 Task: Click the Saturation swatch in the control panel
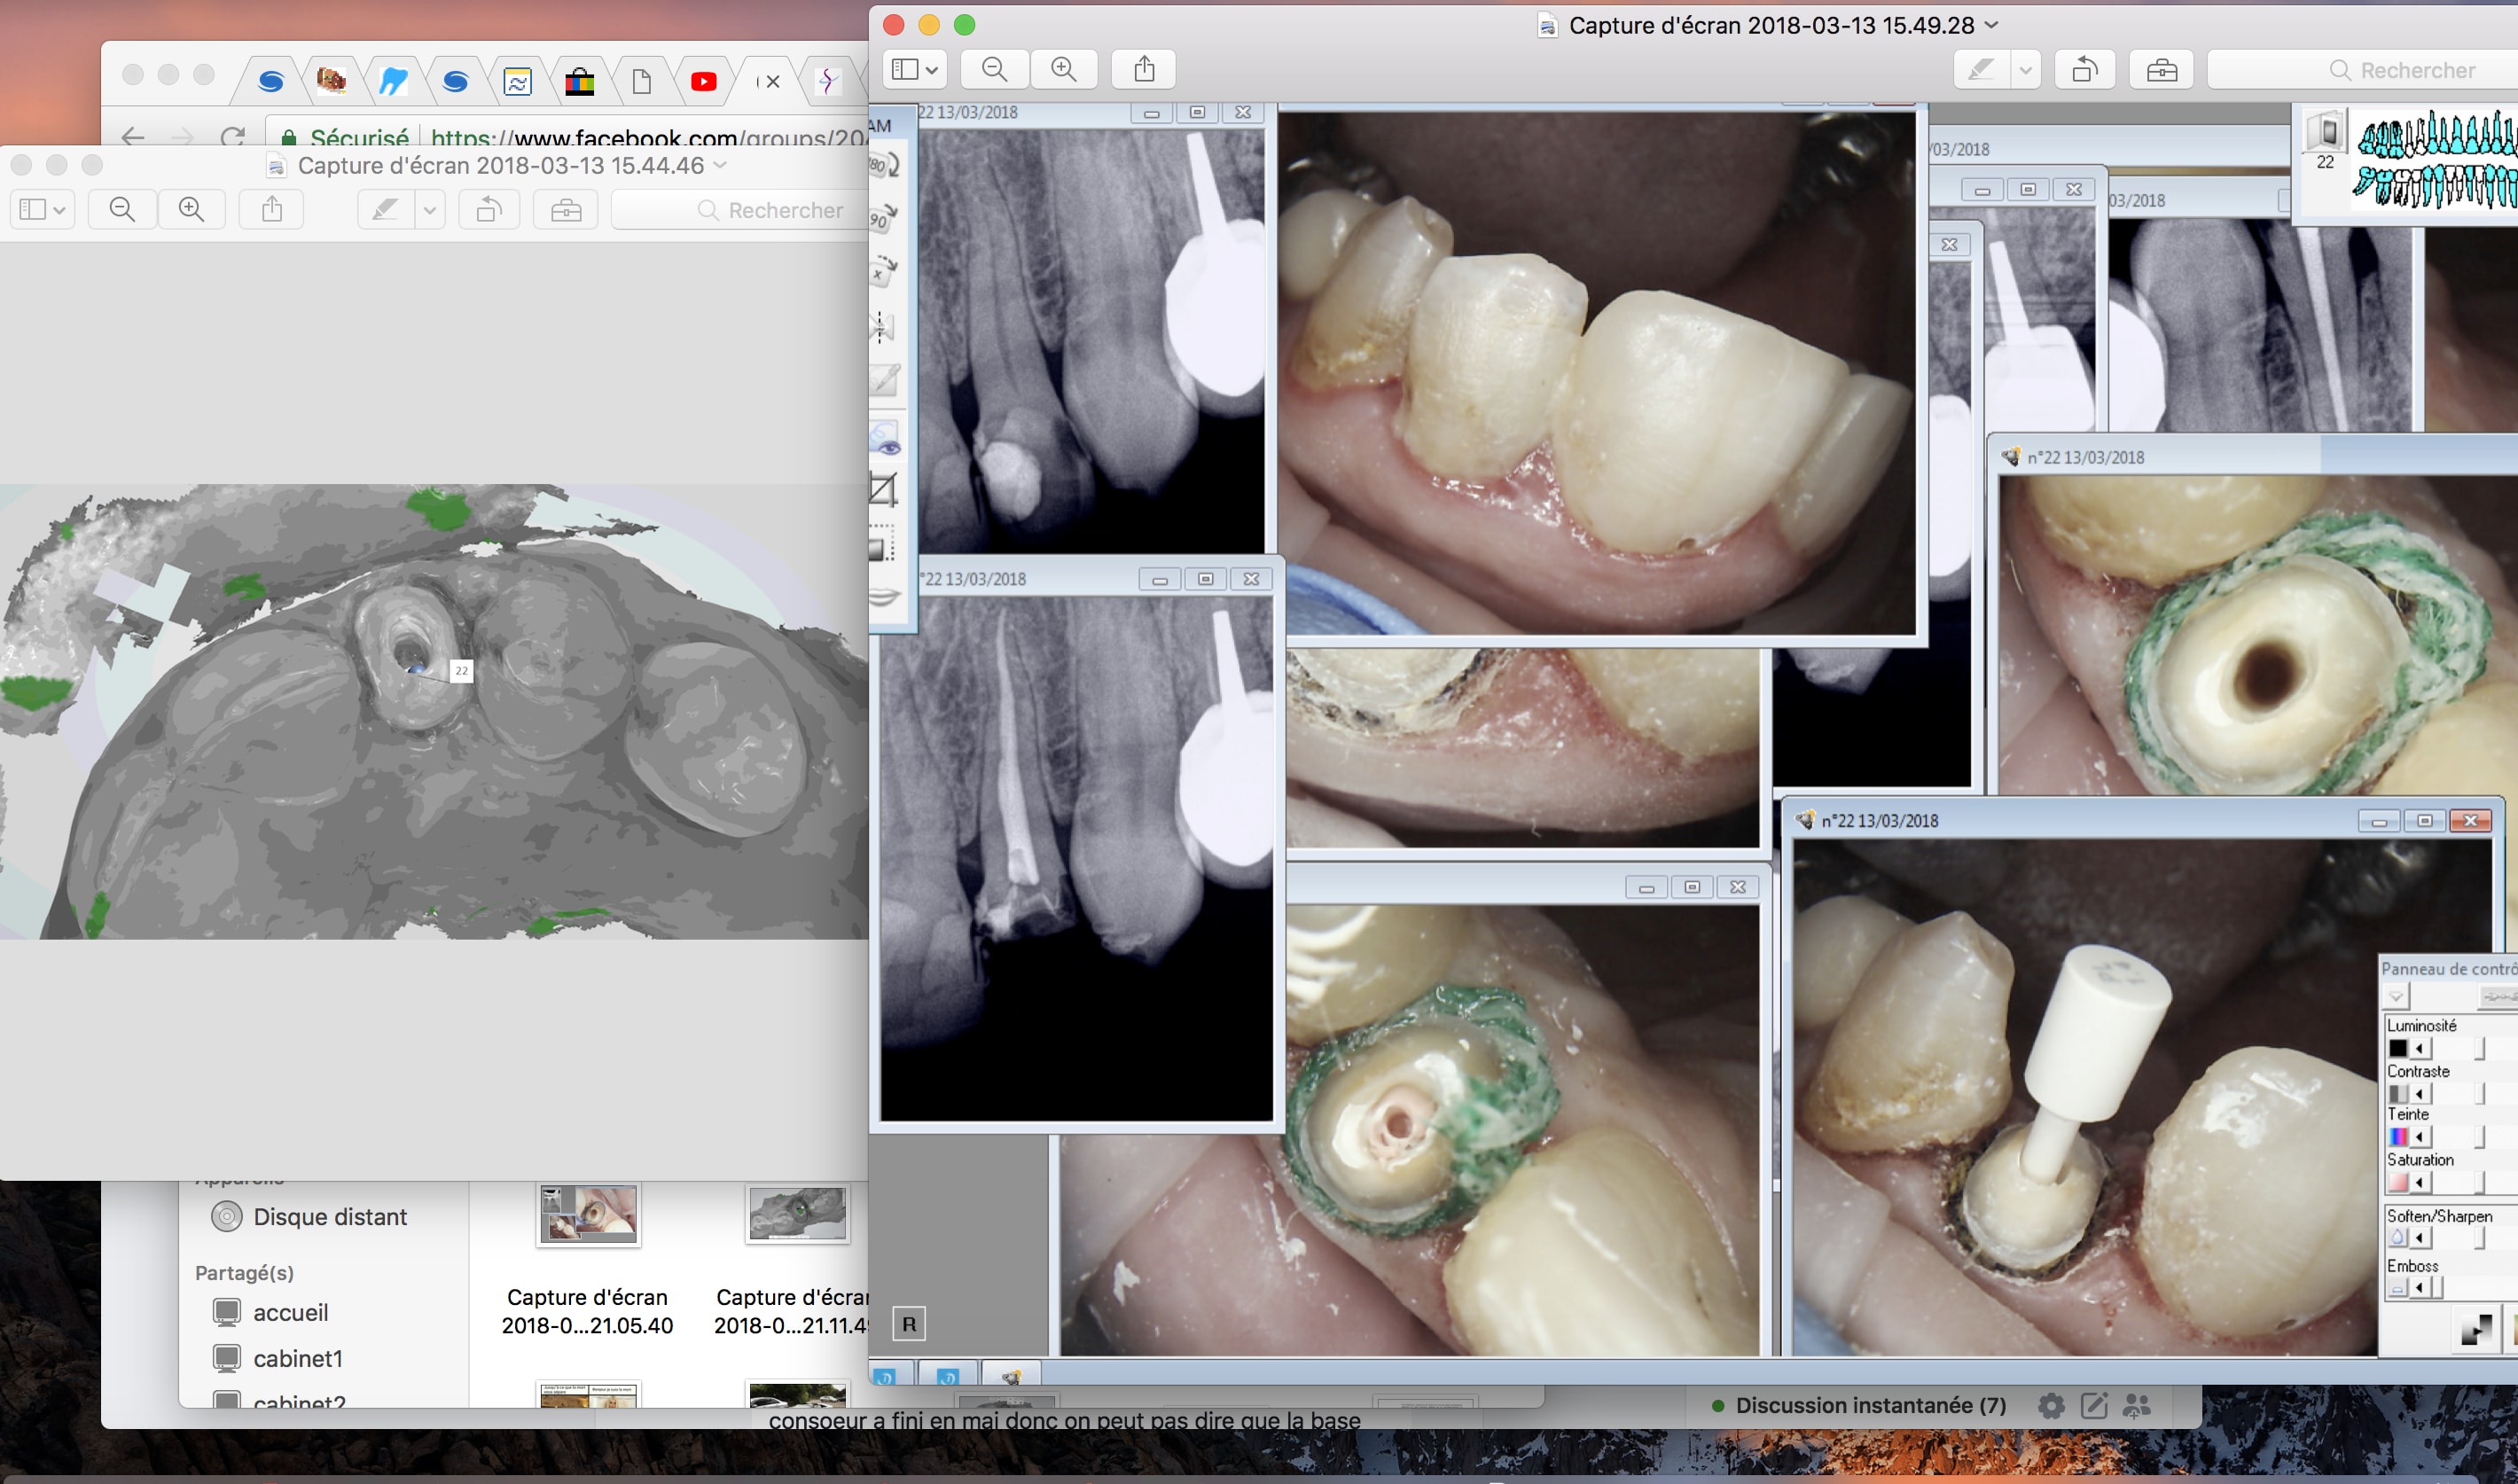pyautogui.click(x=2398, y=1183)
